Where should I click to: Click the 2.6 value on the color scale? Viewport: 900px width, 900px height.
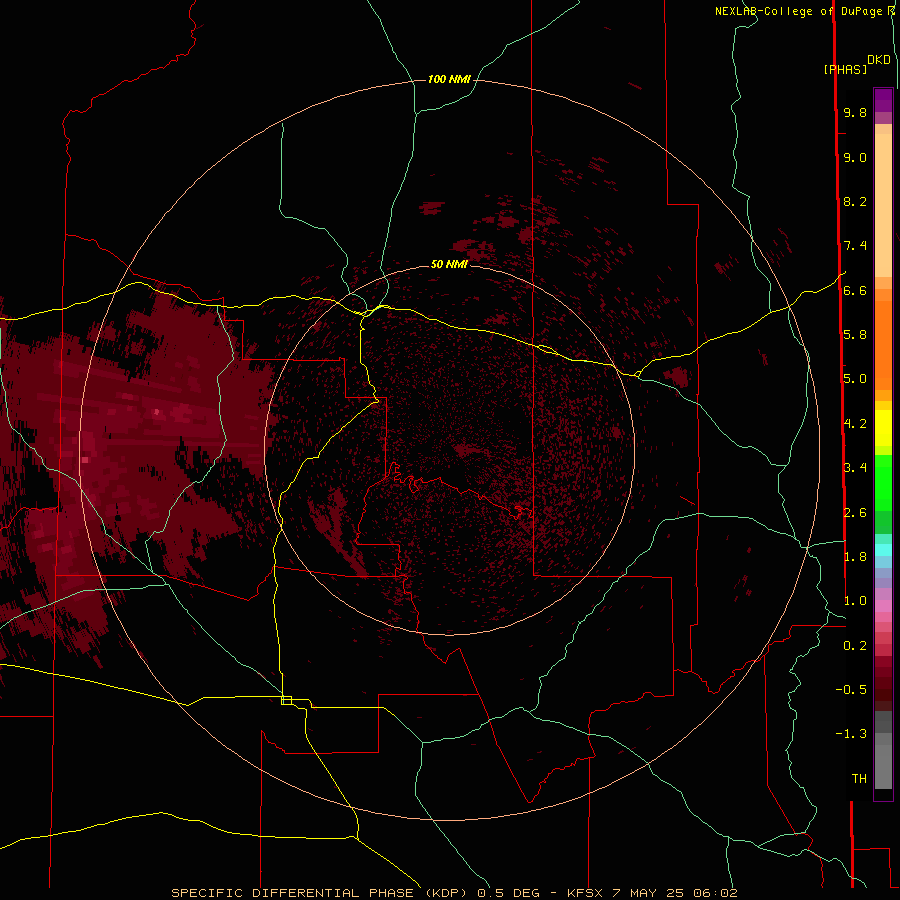[855, 512]
